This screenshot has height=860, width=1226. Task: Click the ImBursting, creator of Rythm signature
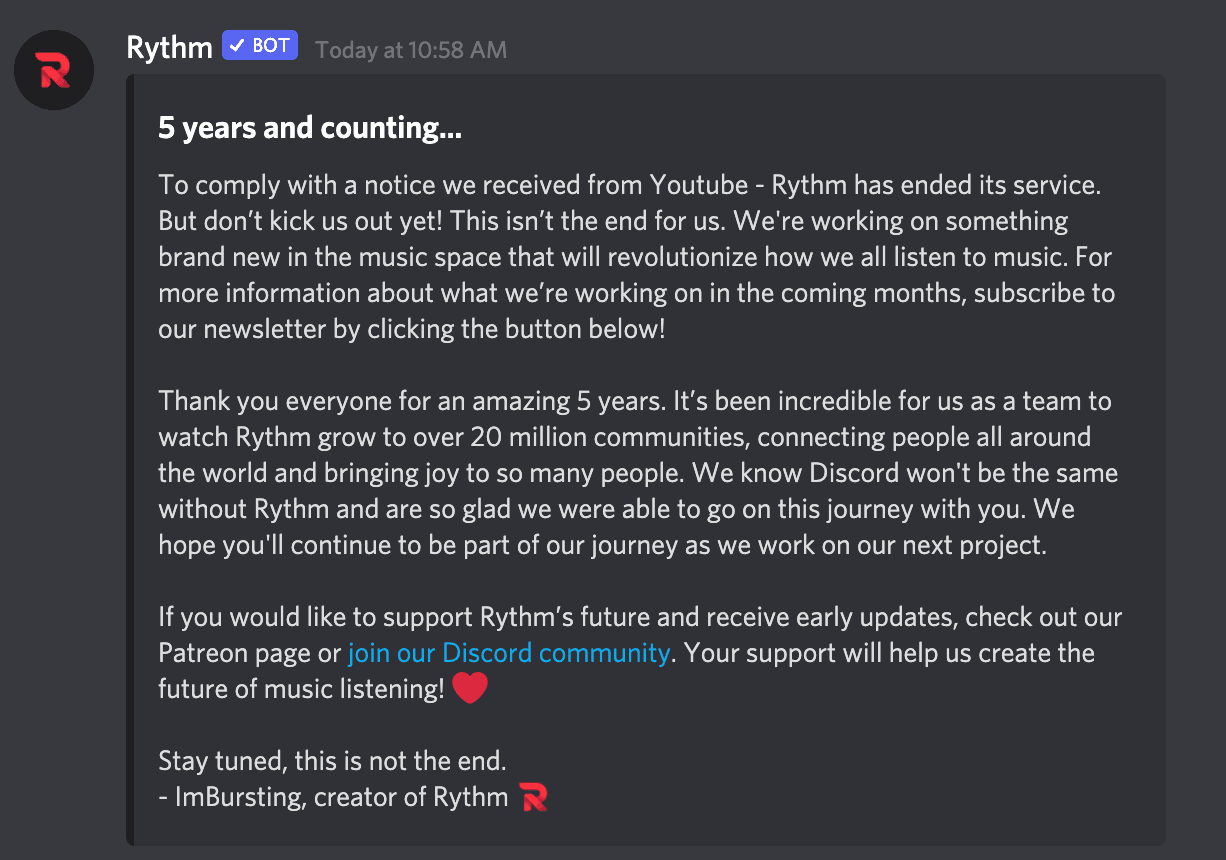click(333, 797)
